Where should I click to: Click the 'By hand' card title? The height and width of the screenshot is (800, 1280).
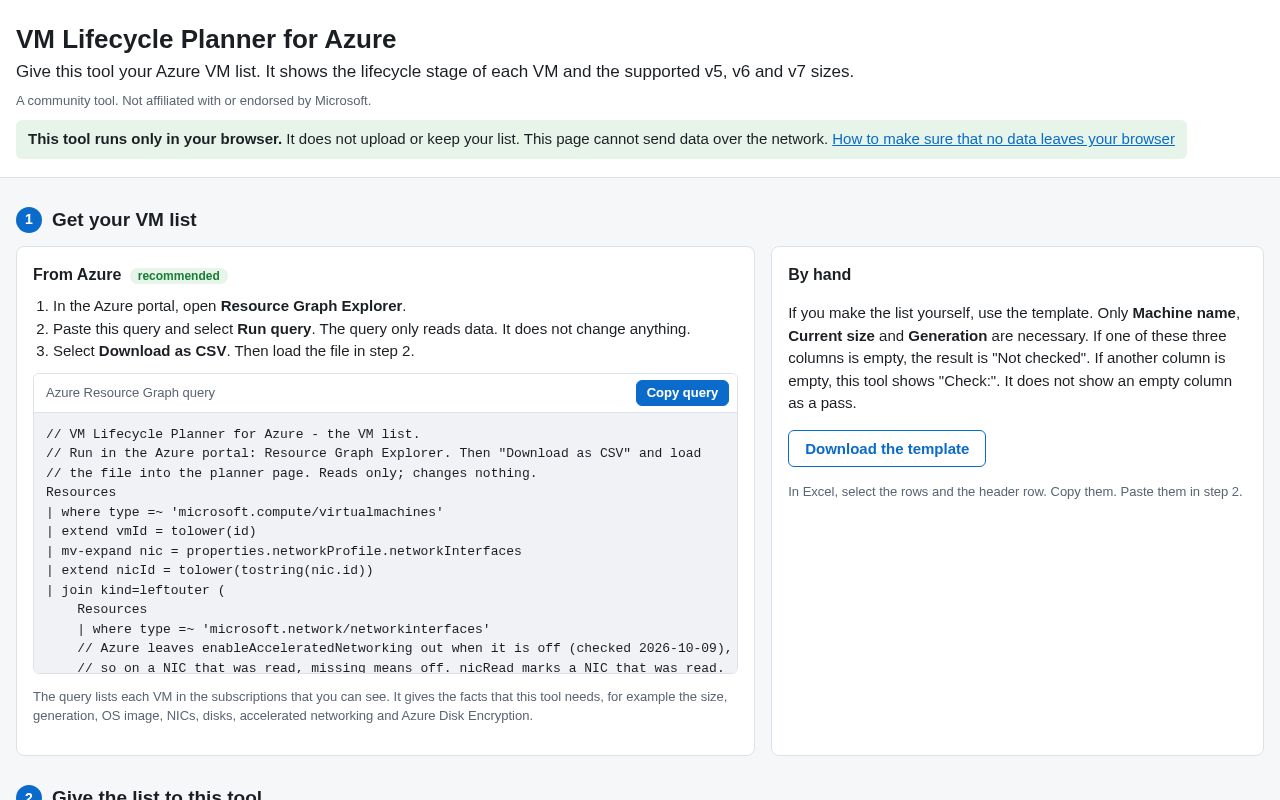click(820, 275)
